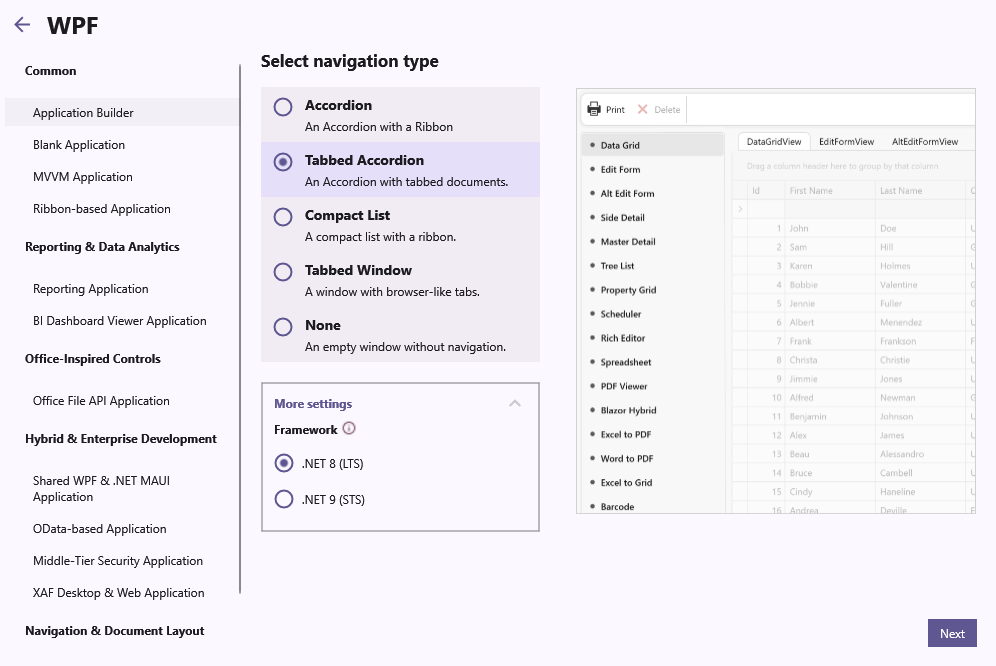Click the Next button
Screen dimensions: 996x666
click(x=951, y=633)
